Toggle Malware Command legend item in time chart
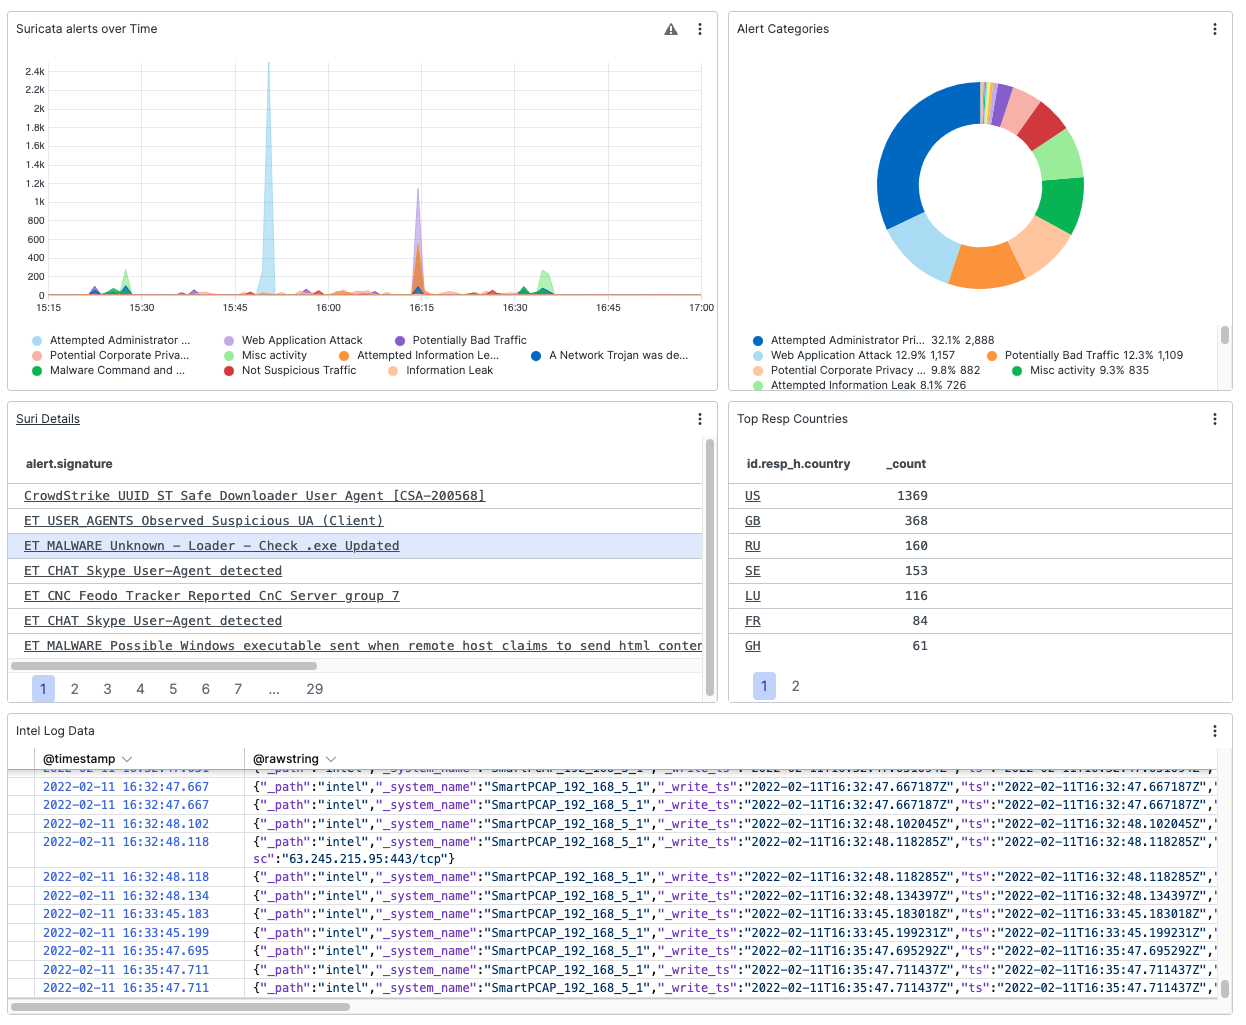 point(116,371)
